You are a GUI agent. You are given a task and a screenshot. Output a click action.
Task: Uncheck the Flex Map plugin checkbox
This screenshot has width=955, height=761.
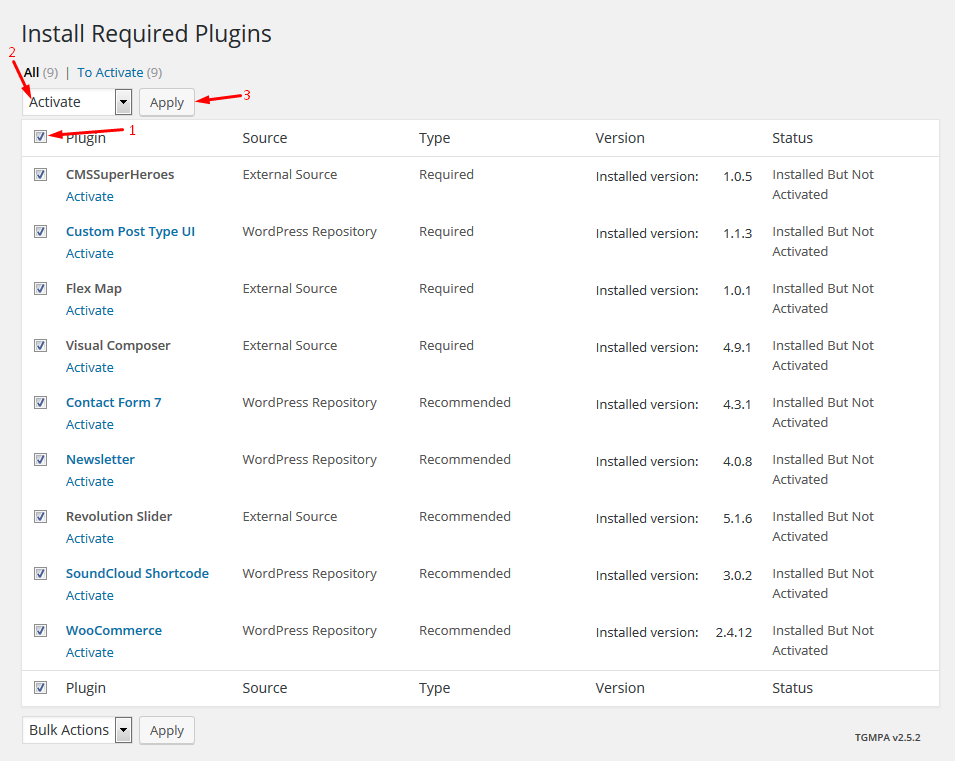(40, 288)
